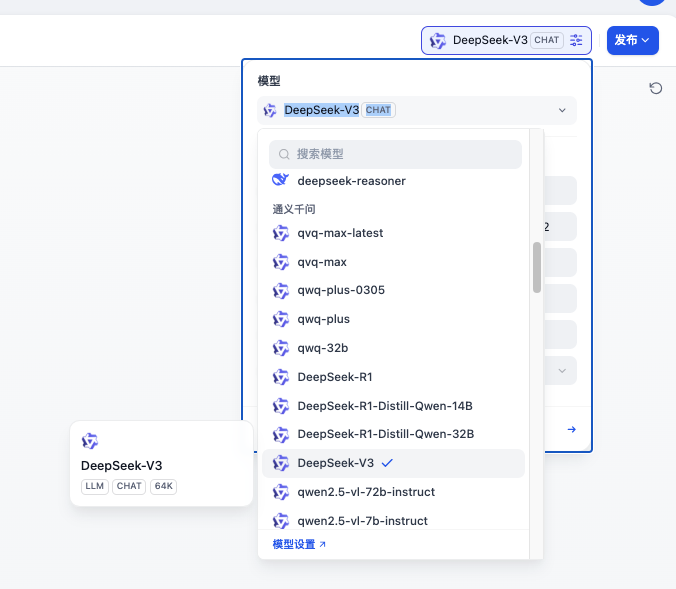Expand the partially hidden dropdown chevron on right
The width and height of the screenshot is (676, 589).
pos(562,371)
